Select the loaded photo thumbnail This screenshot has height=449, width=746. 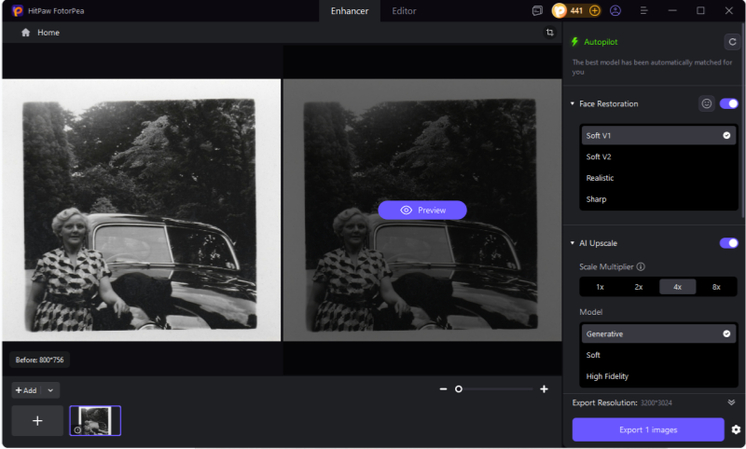[x=95, y=420]
